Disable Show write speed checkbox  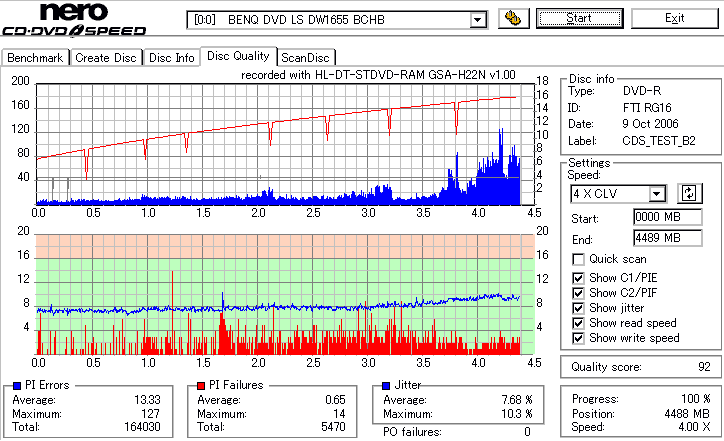[x=578, y=338]
